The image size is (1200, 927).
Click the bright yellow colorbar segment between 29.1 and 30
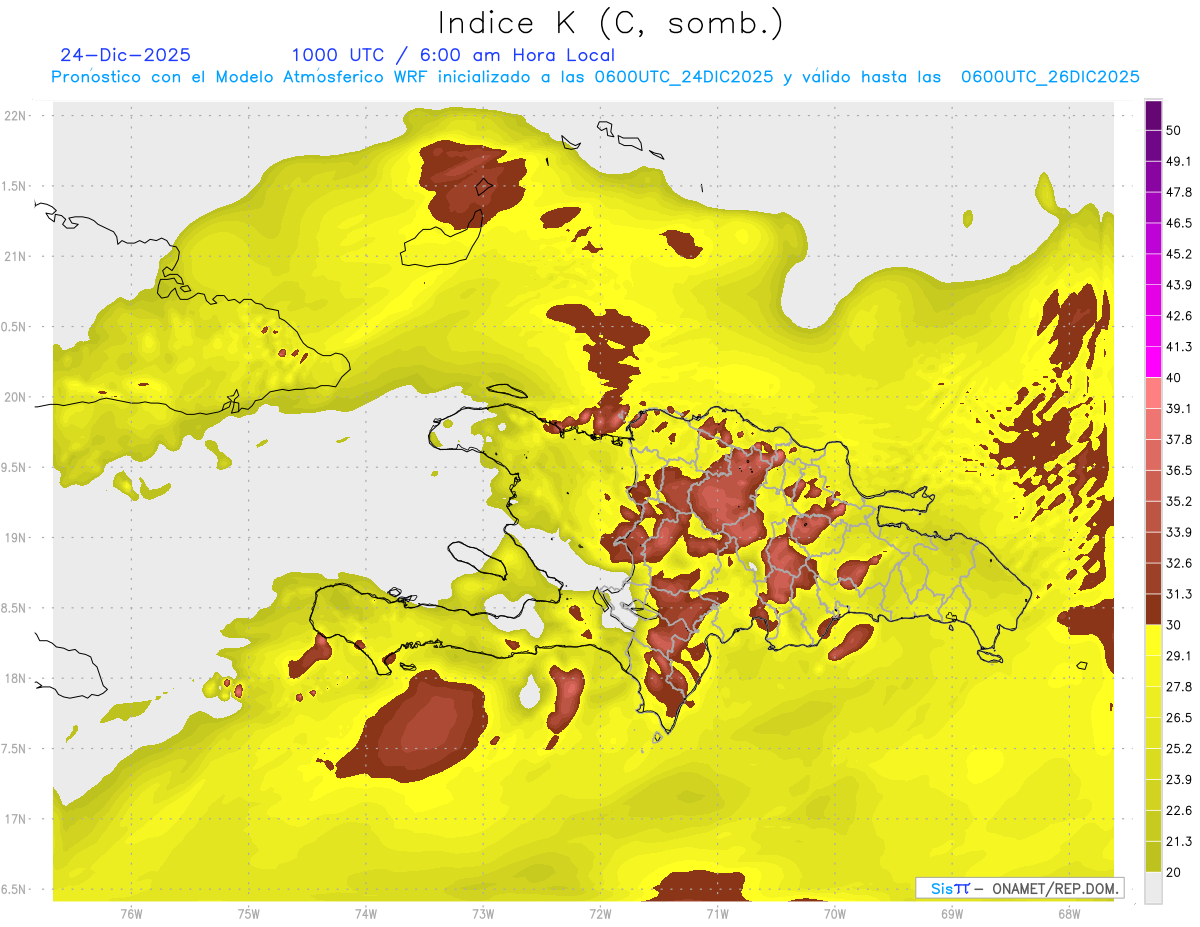point(1153,640)
